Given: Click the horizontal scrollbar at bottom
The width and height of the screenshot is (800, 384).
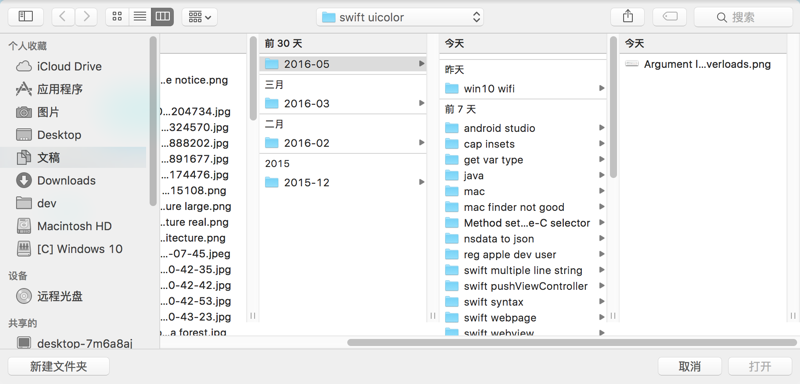Looking at the screenshot, I should coord(571,343).
